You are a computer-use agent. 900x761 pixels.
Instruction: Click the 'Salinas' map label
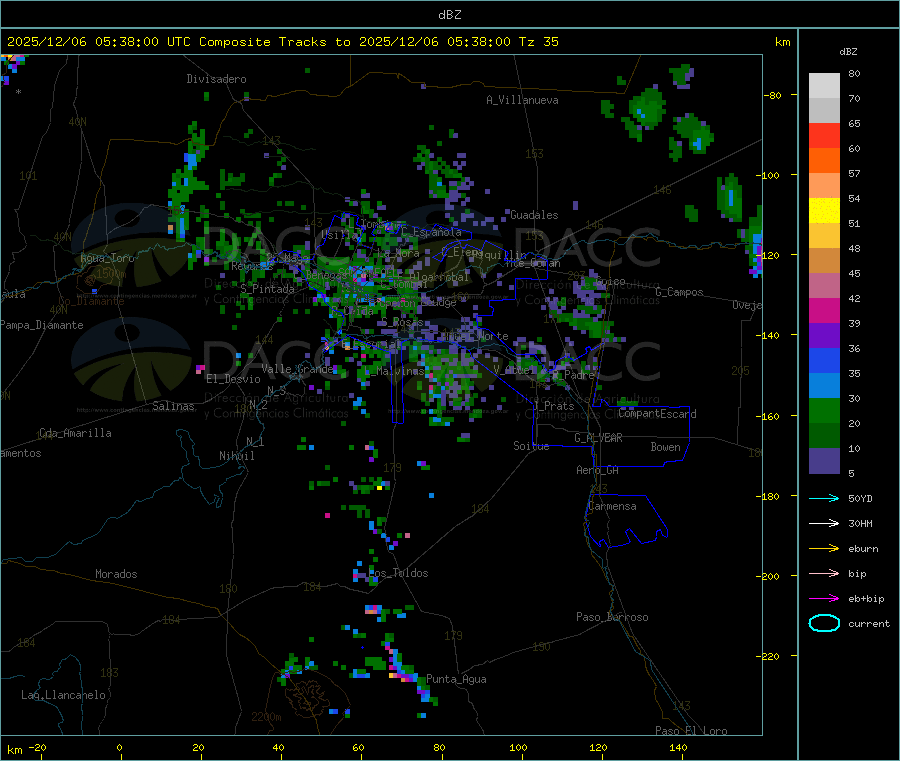pyautogui.click(x=173, y=406)
